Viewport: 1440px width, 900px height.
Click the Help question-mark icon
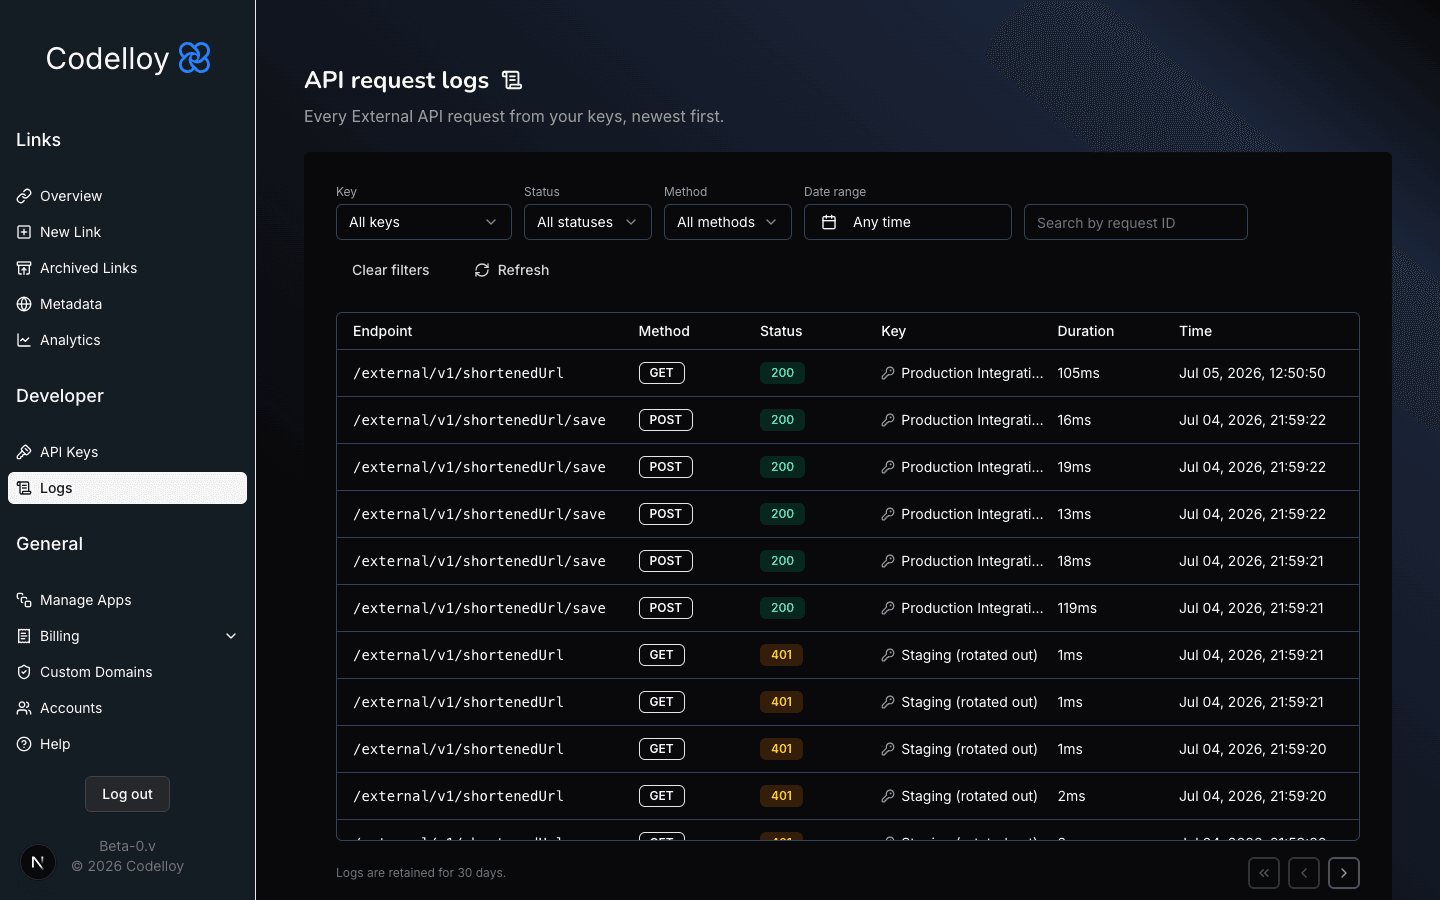(x=24, y=744)
